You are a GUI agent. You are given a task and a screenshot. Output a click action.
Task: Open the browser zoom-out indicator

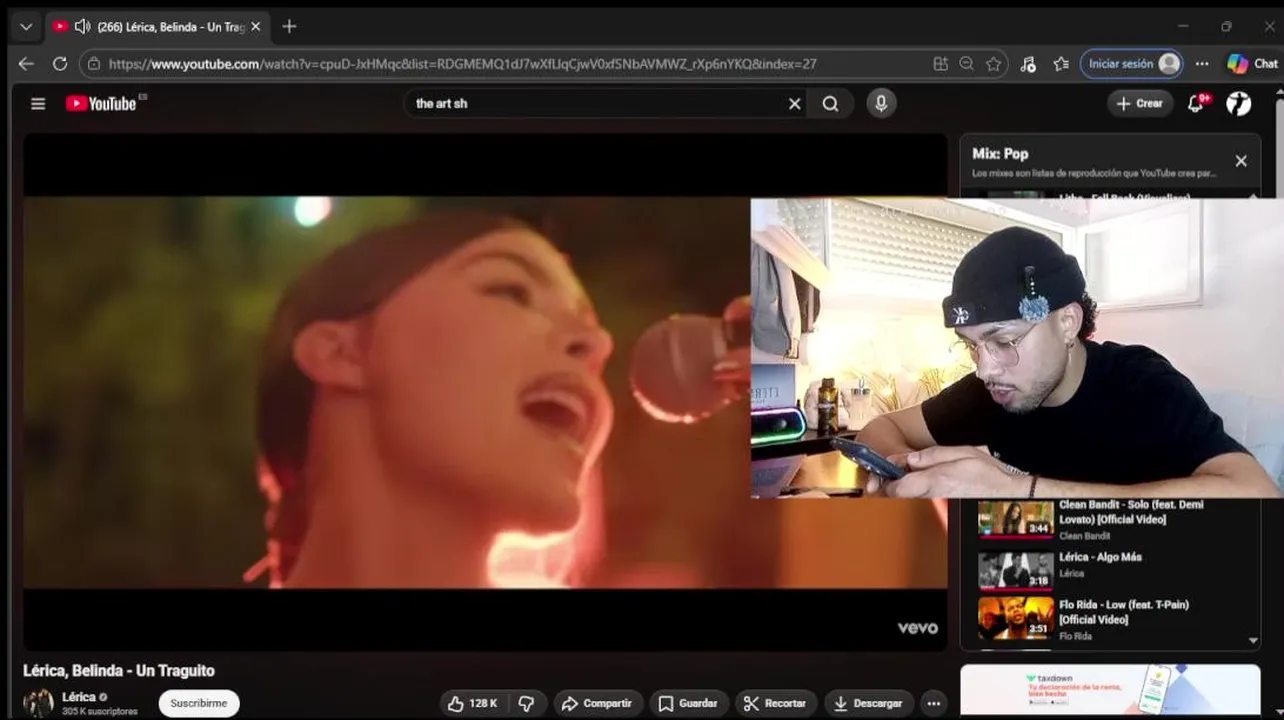(966, 63)
